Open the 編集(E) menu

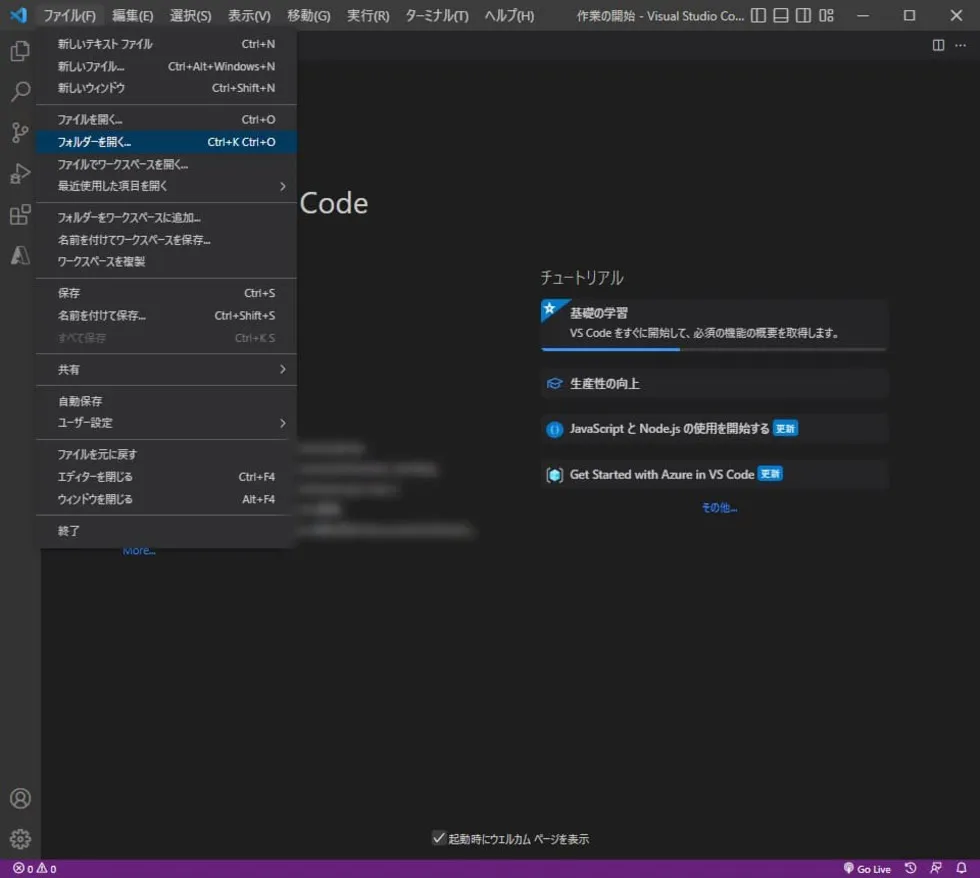tap(132, 16)
